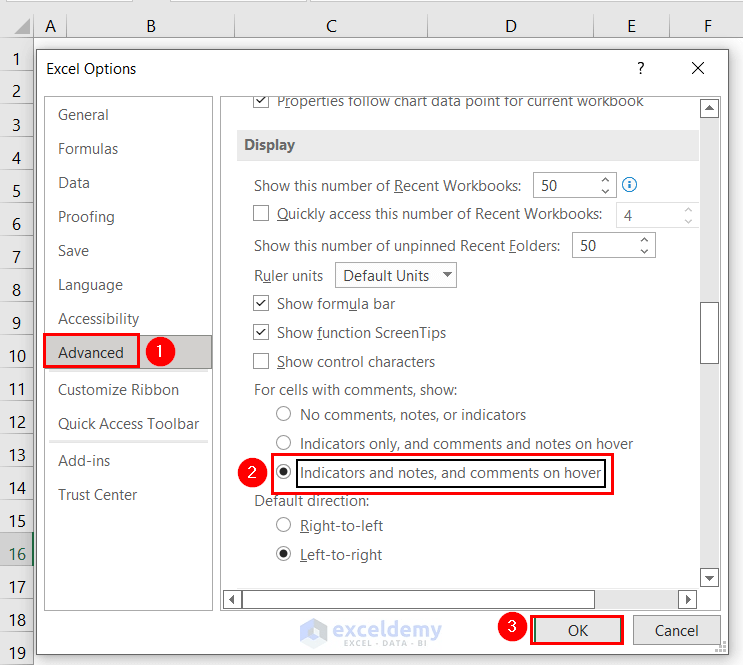Click the horizontal scrollbar left arrow
Screen dimensions: 743x665
[x=232, y=600]
